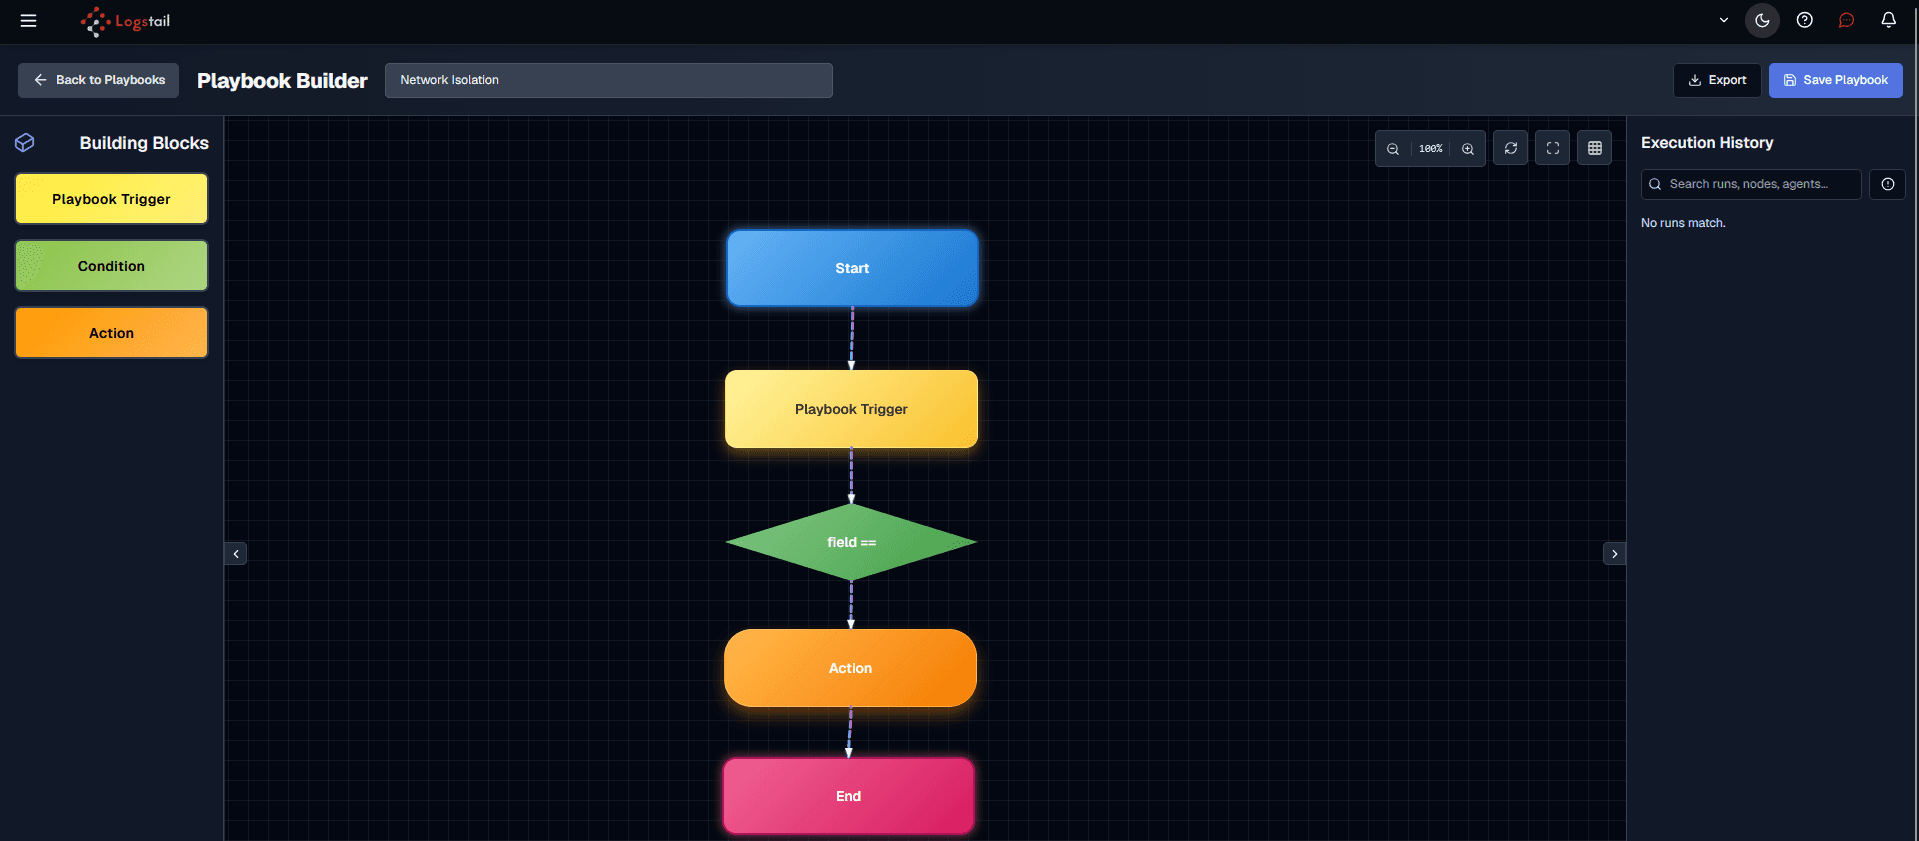Edit the Network Isolation playbook name field
The image size is (1919, 841).
(608, 80)
